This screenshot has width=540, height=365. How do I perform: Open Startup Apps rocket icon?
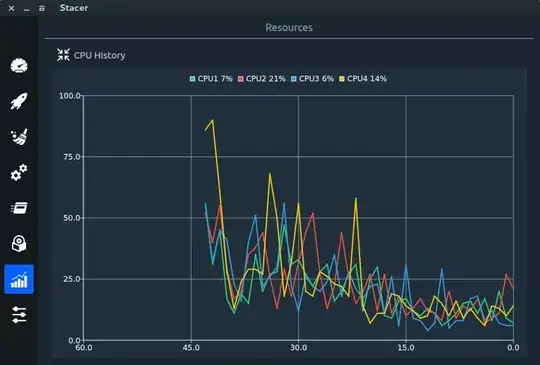coord(19,101)
